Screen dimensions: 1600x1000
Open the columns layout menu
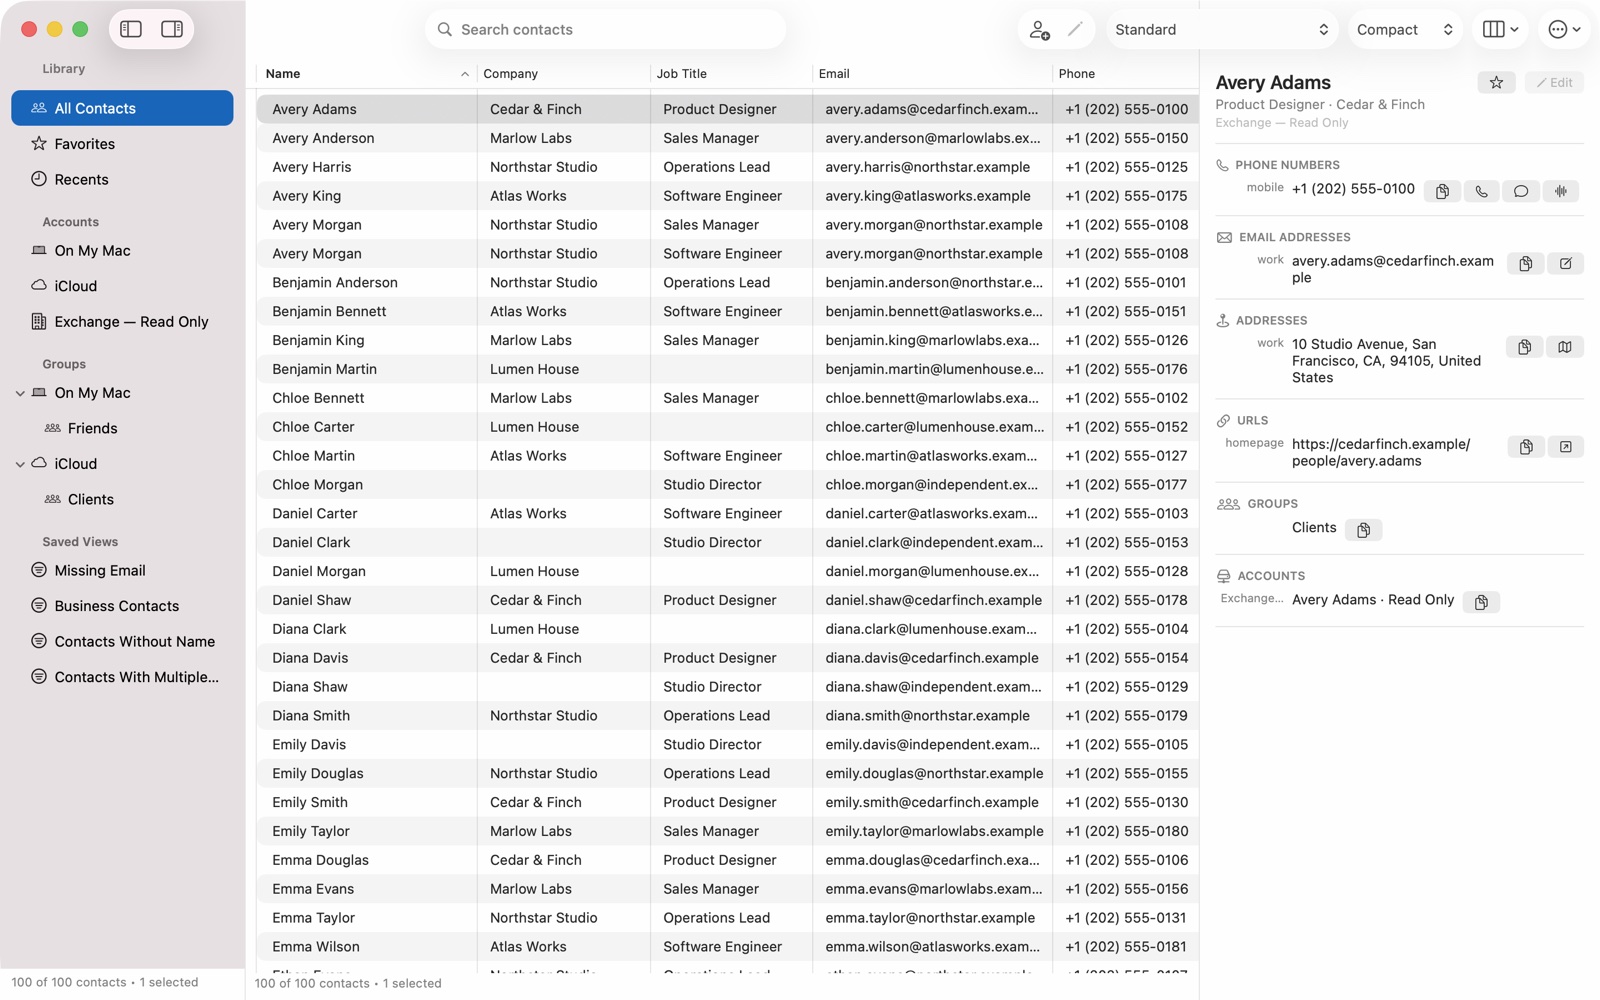point(1500,30)
